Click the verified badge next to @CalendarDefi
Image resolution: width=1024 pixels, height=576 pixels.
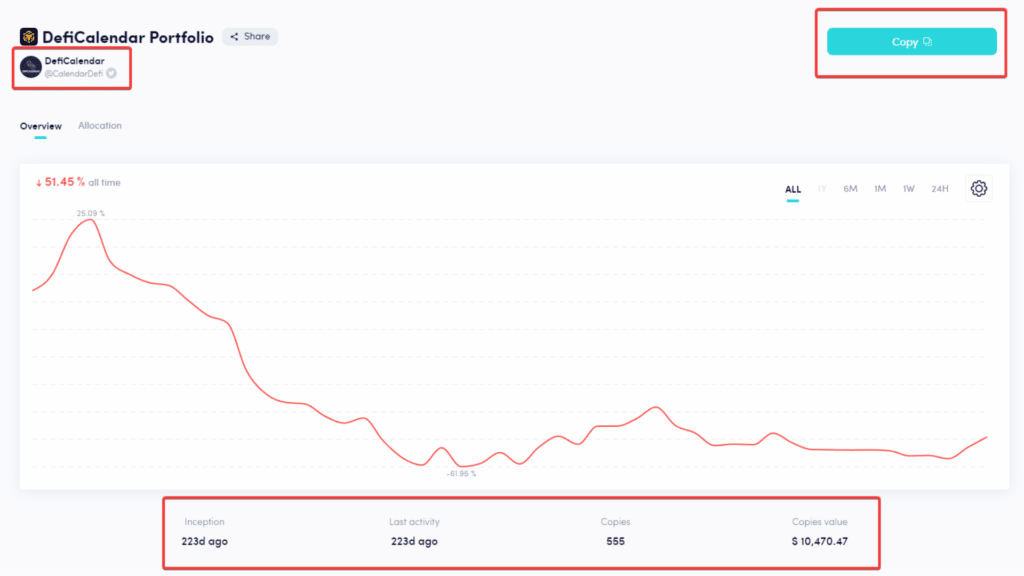(112, 73)
